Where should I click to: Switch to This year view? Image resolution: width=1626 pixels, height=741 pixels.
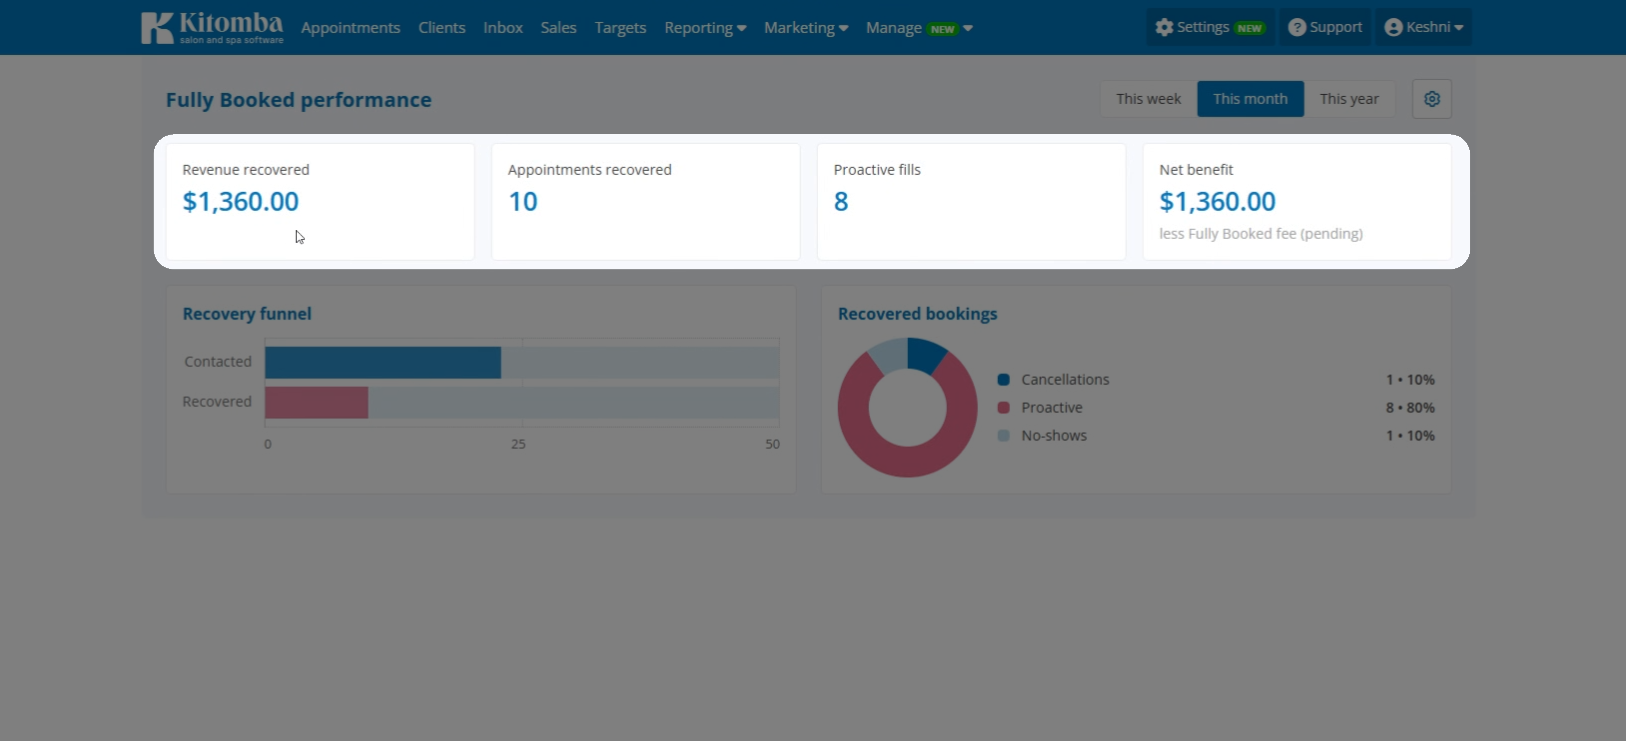tap(1349, 99)
